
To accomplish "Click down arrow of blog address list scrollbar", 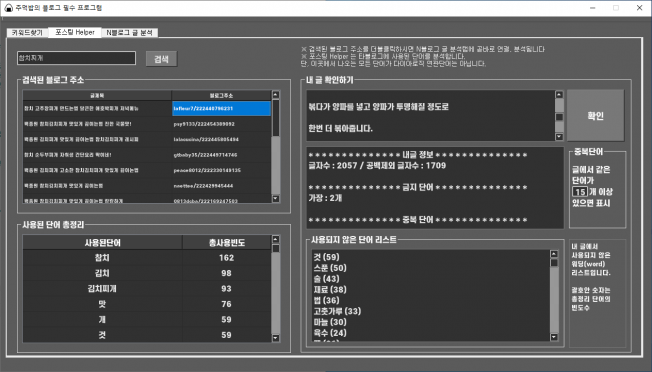I will 276,199.
